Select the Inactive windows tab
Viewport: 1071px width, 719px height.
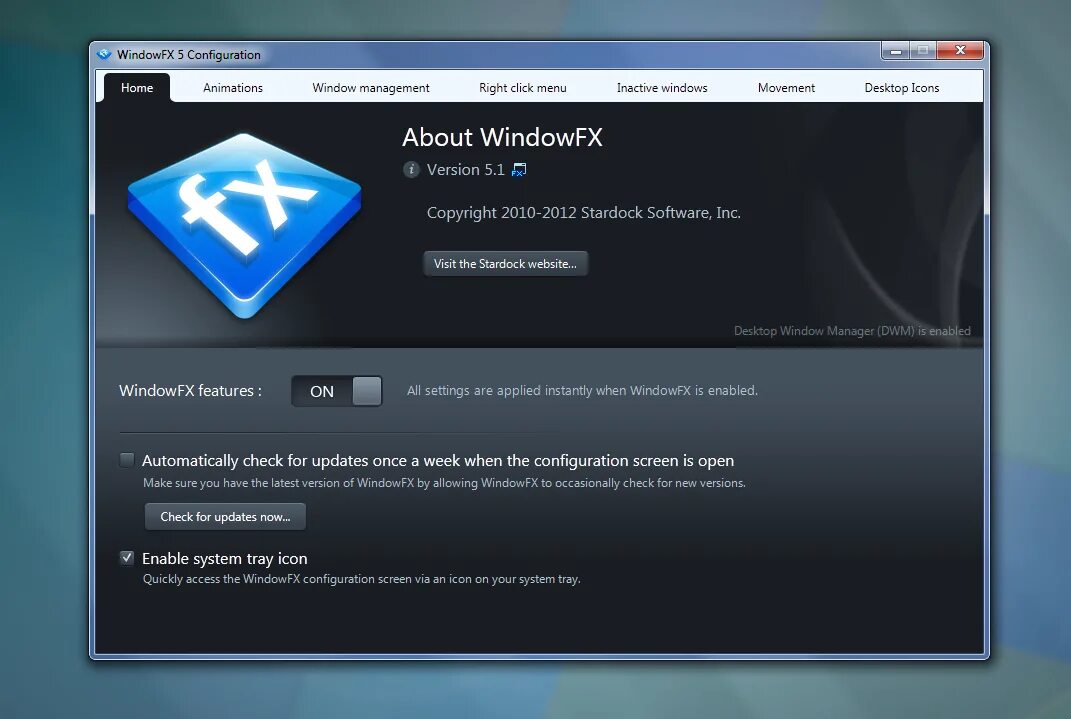click(662, 87)
